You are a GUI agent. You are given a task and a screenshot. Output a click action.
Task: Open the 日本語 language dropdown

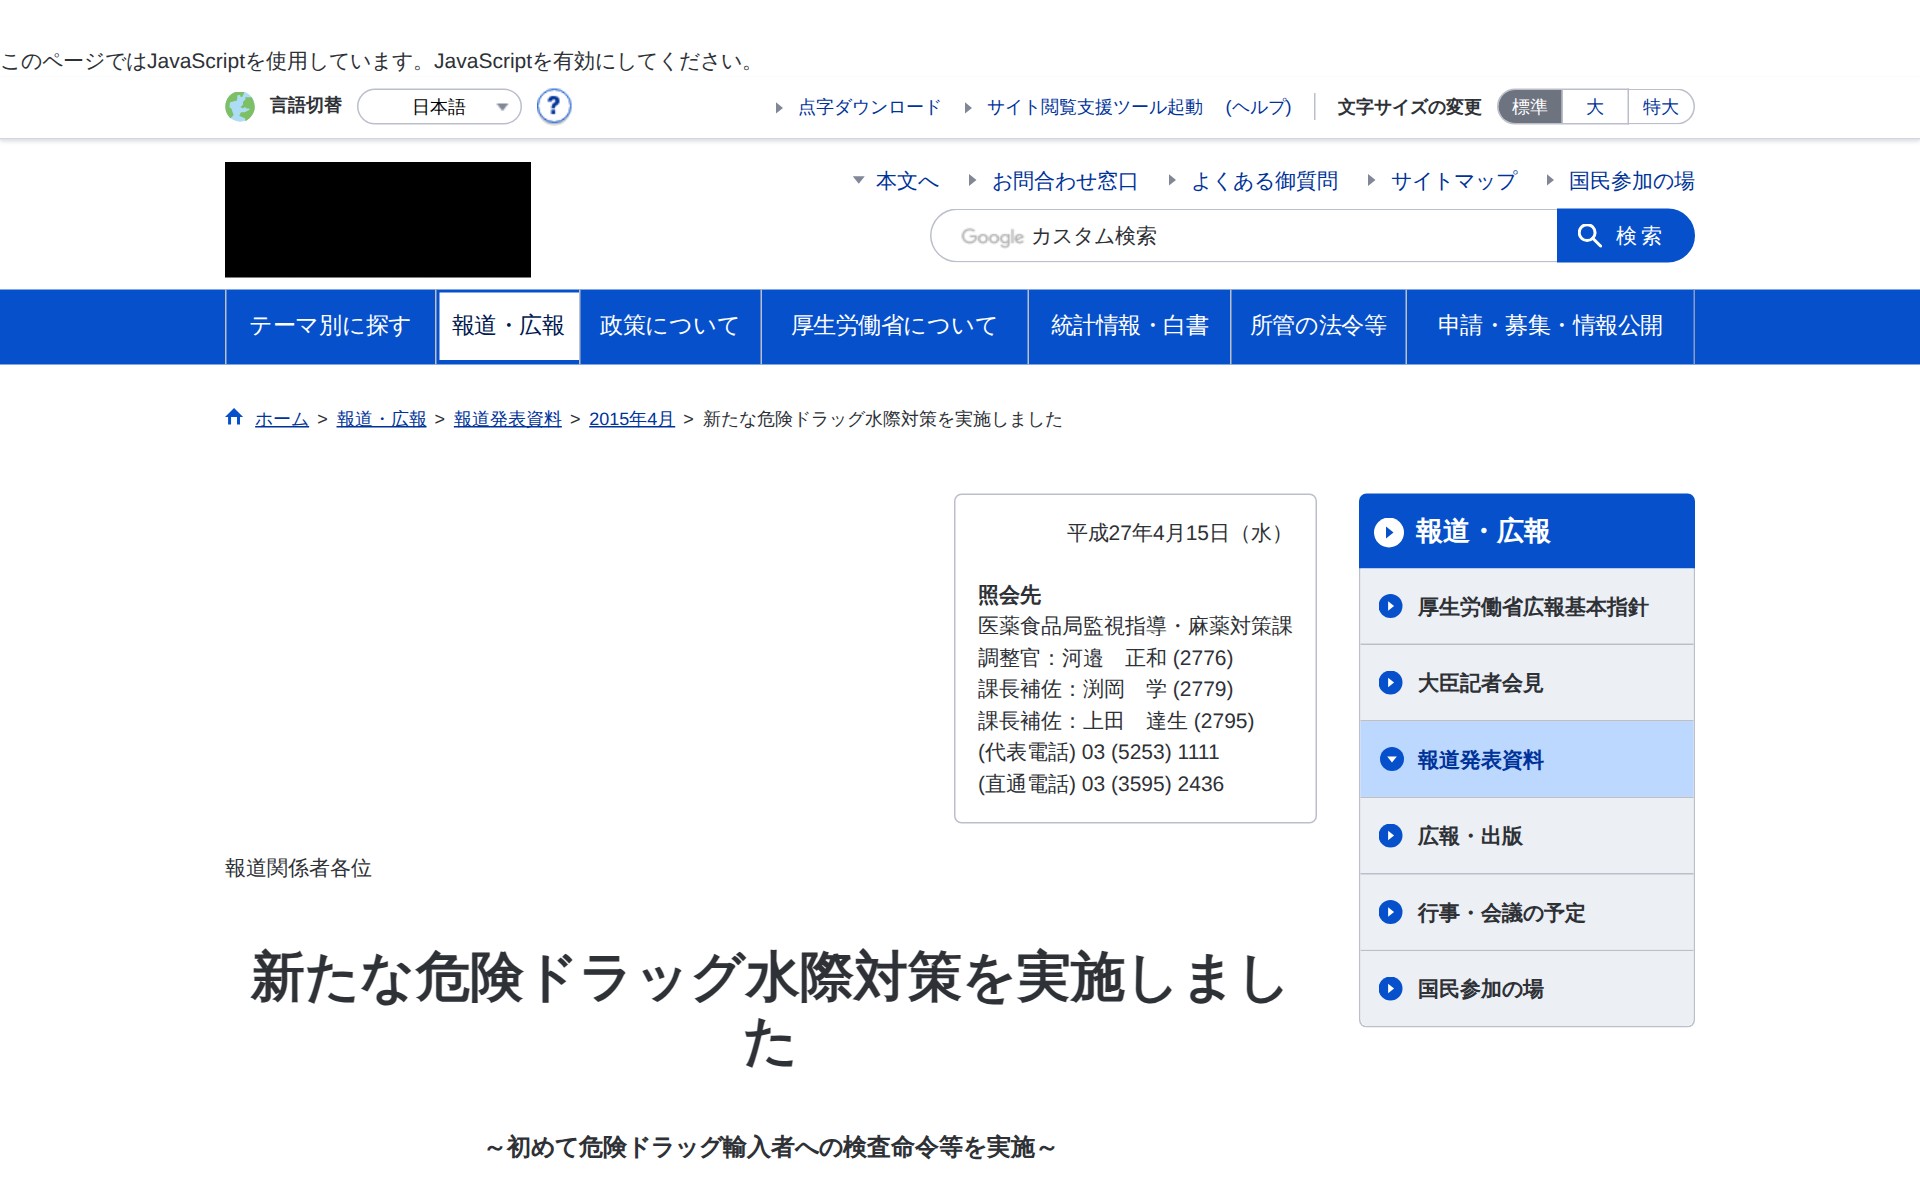440,107
